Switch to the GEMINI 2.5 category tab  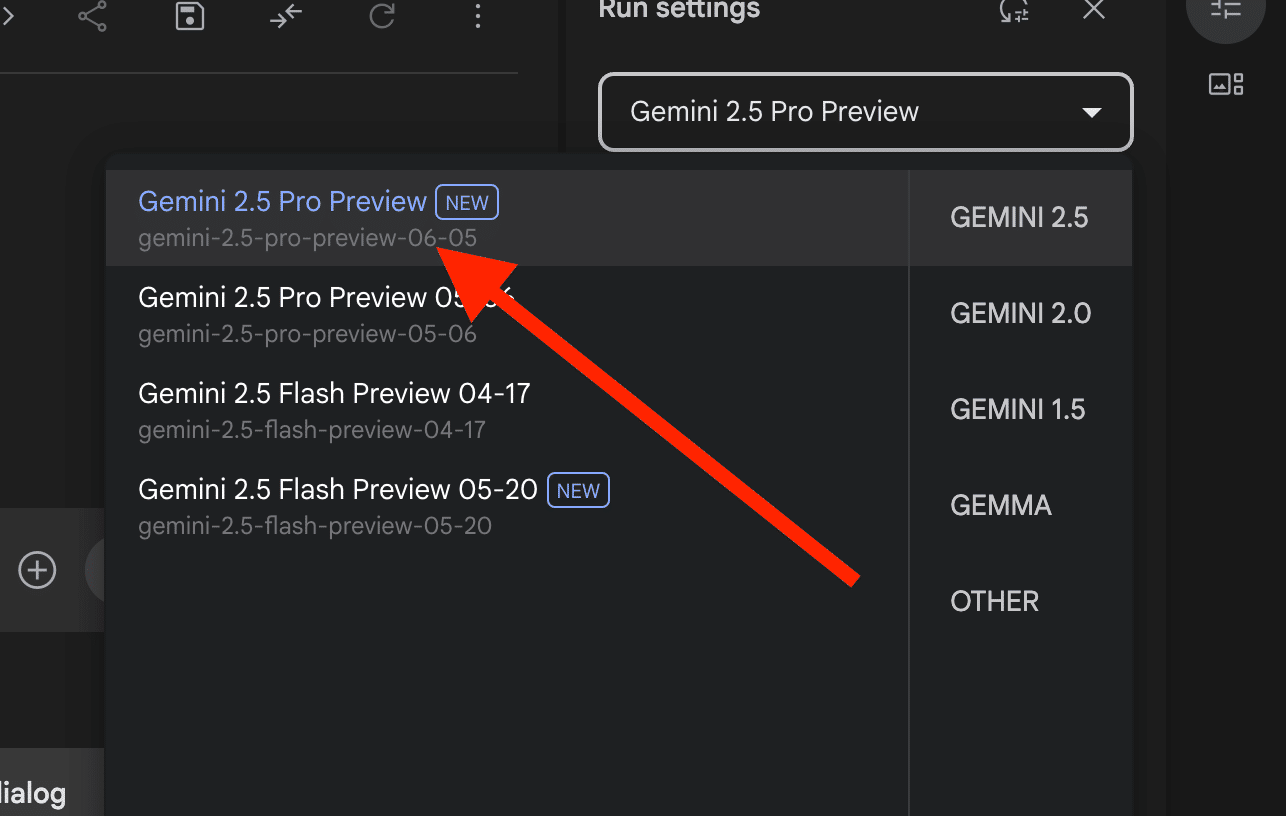(x=1019, y=218)
